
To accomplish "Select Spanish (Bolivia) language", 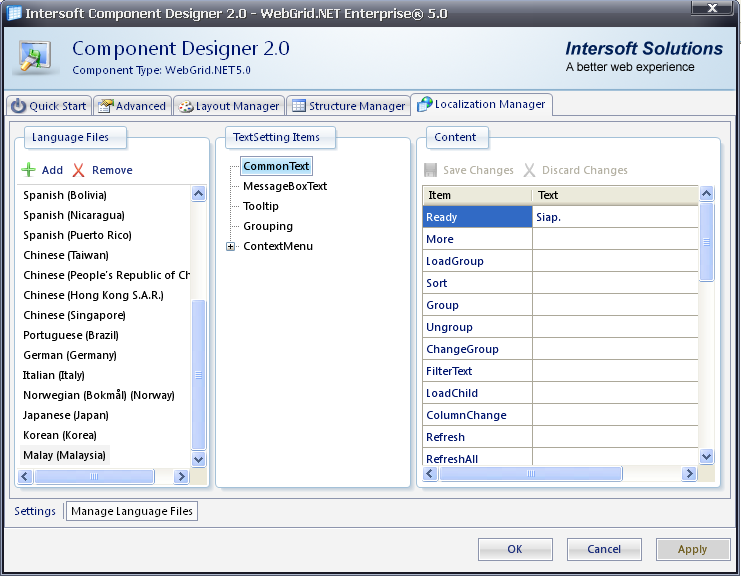I will point(65,195).
